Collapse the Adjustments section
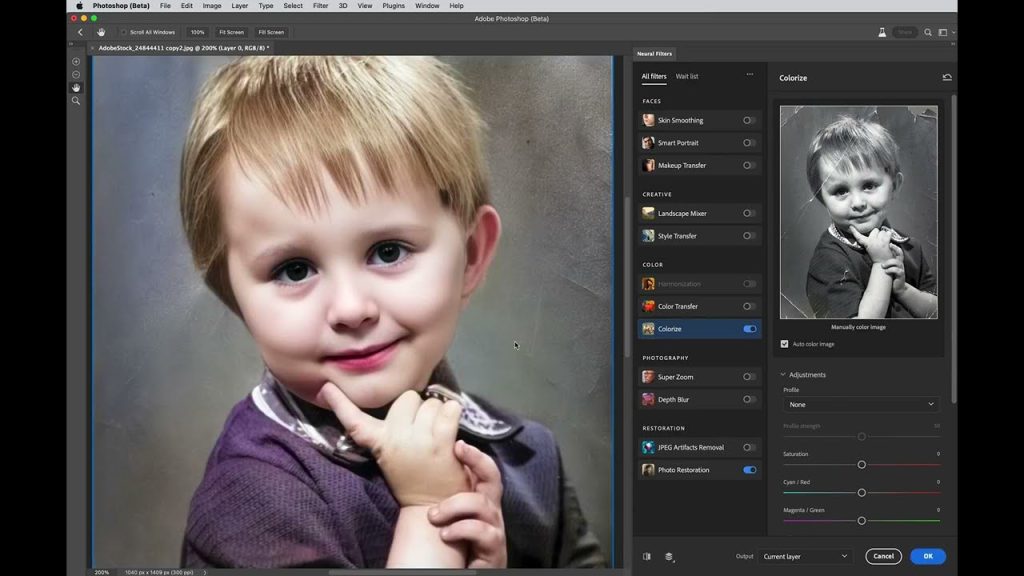 tap(784, 375)
